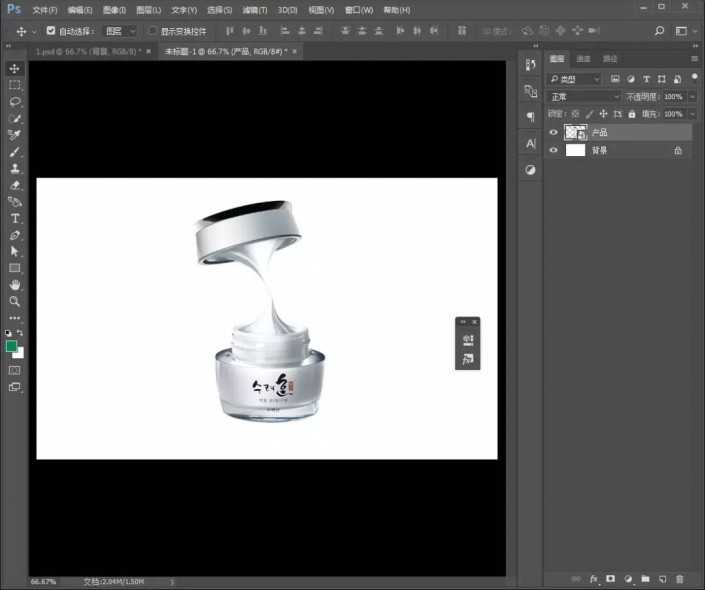Select the Hand tool
Image resolution: width=705 pixels, height=590 pixels.
click(x=15, y=285)
